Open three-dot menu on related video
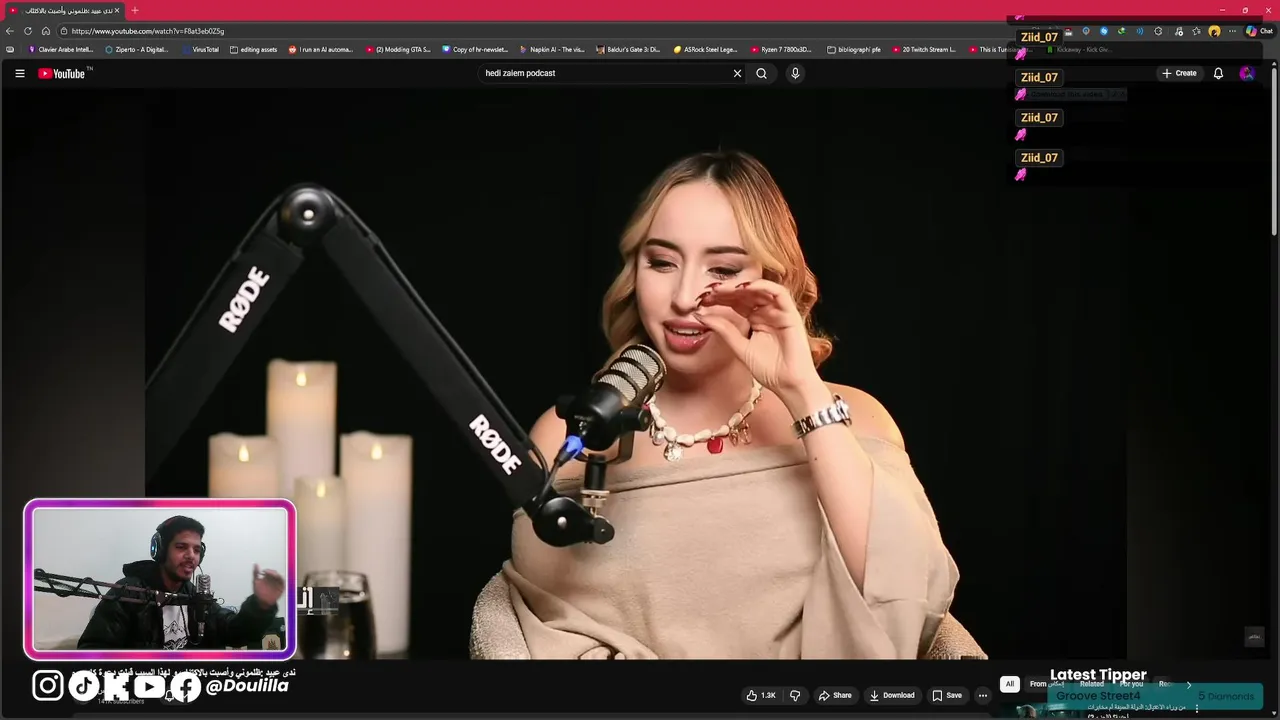The width and height of the screenshot is (1280, 720). tap(1197, 708)
